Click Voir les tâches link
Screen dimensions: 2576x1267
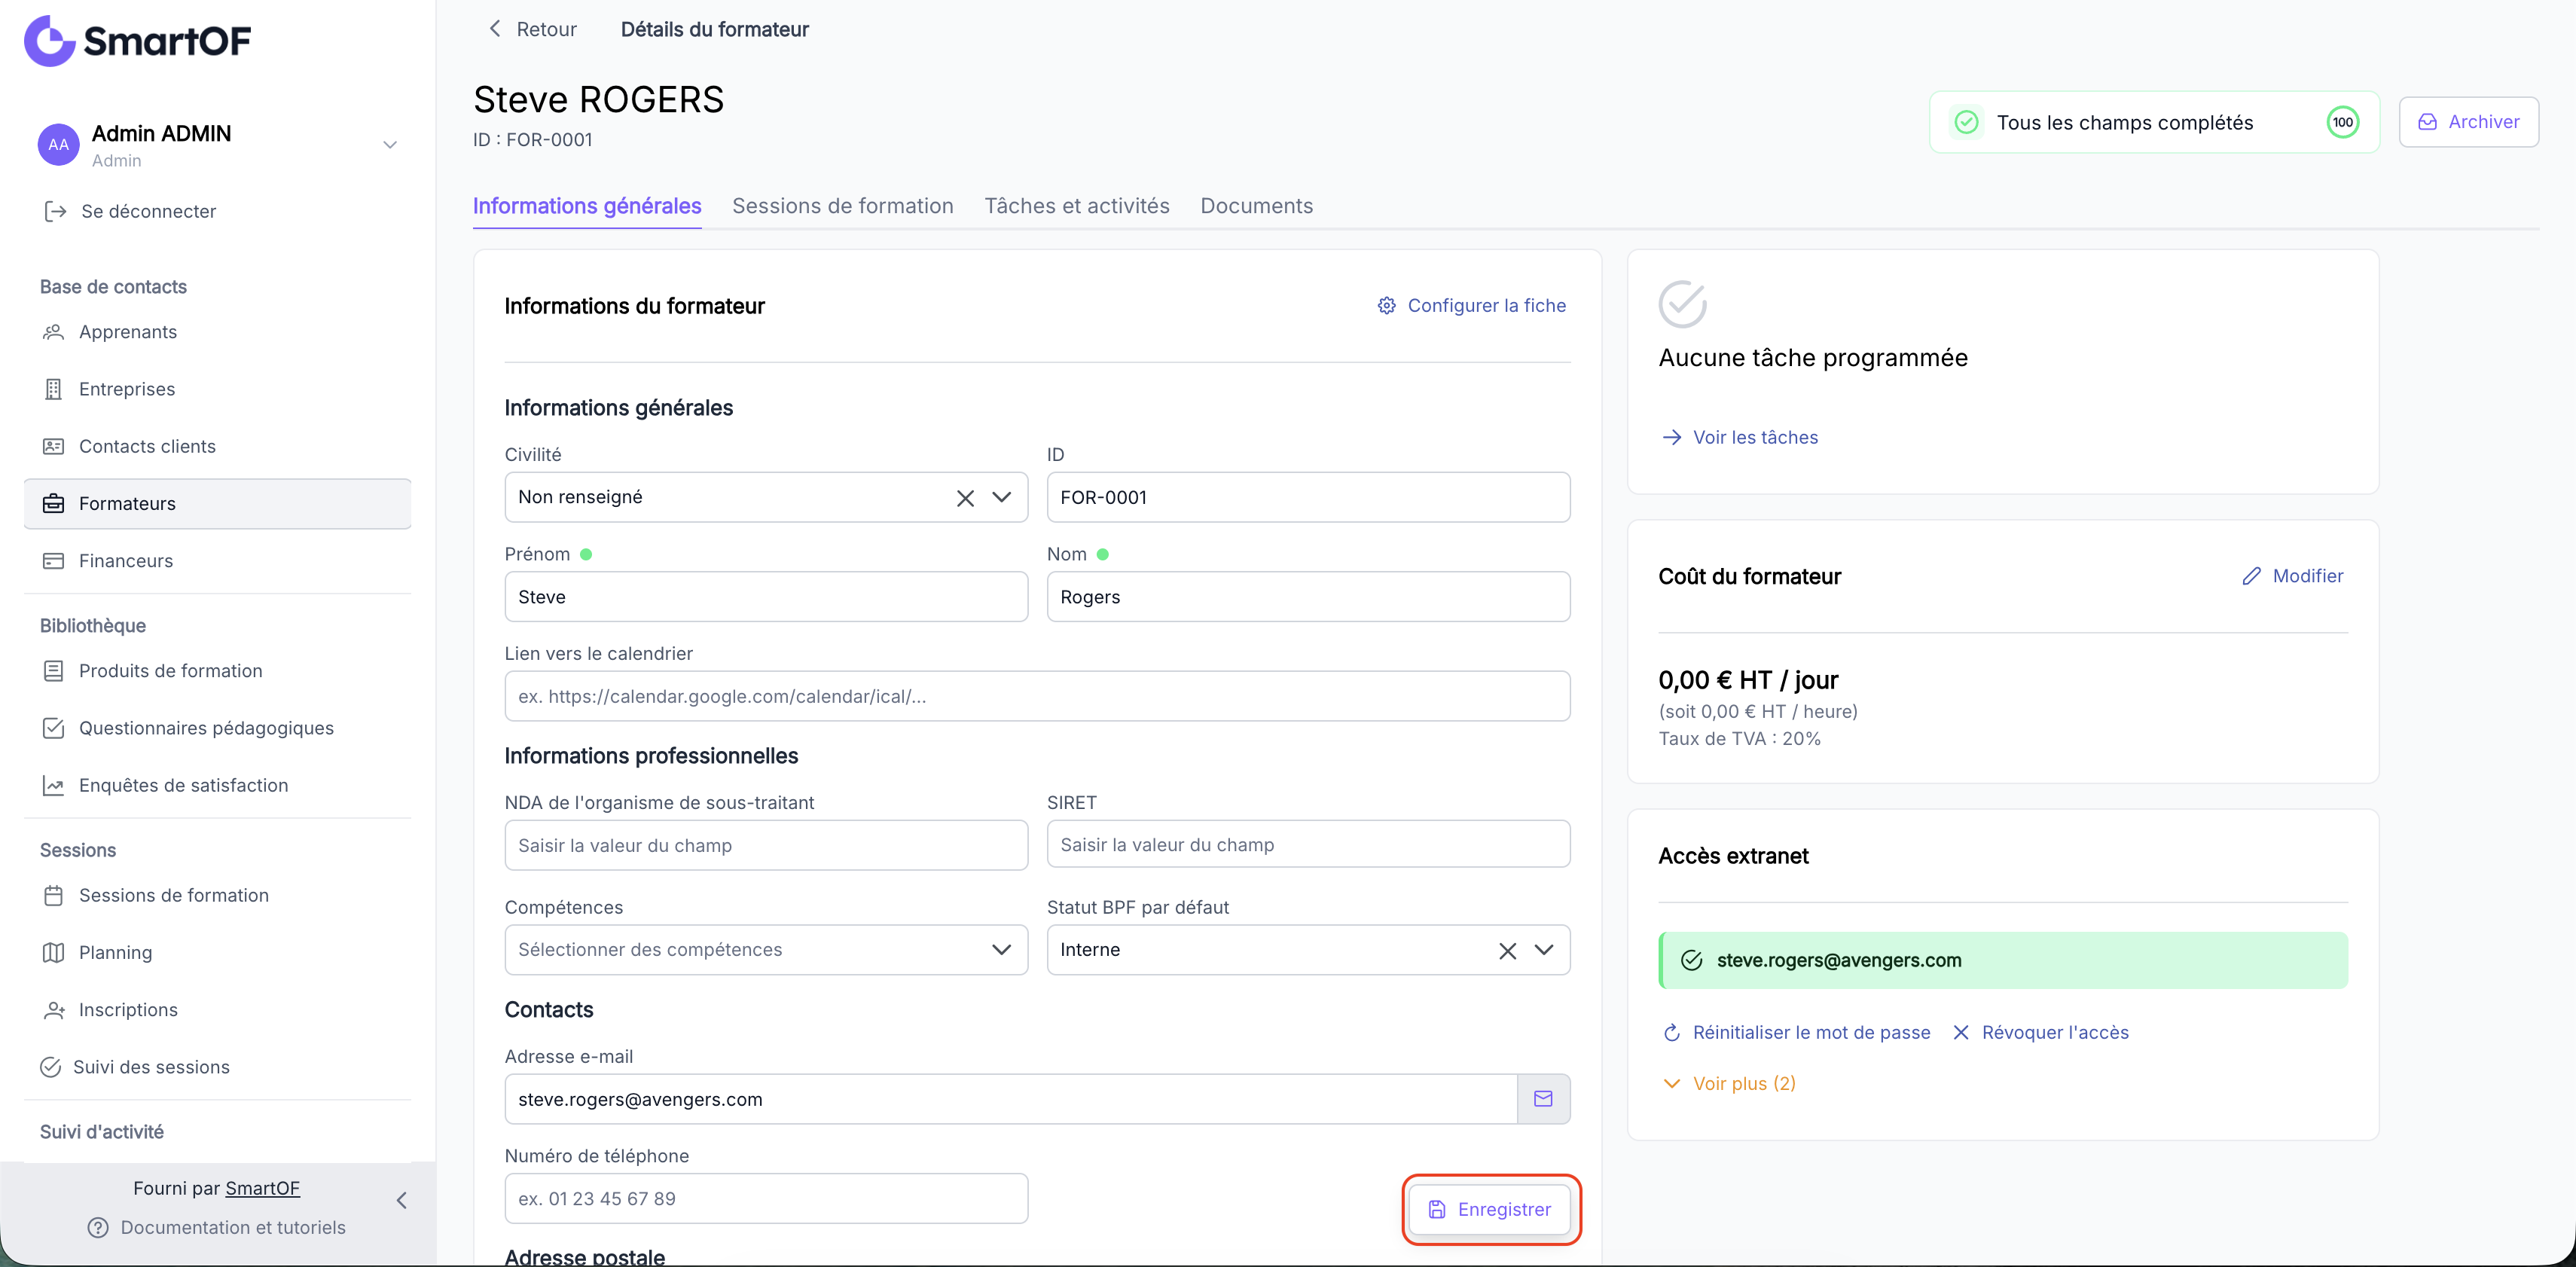tap(1740, 437)
